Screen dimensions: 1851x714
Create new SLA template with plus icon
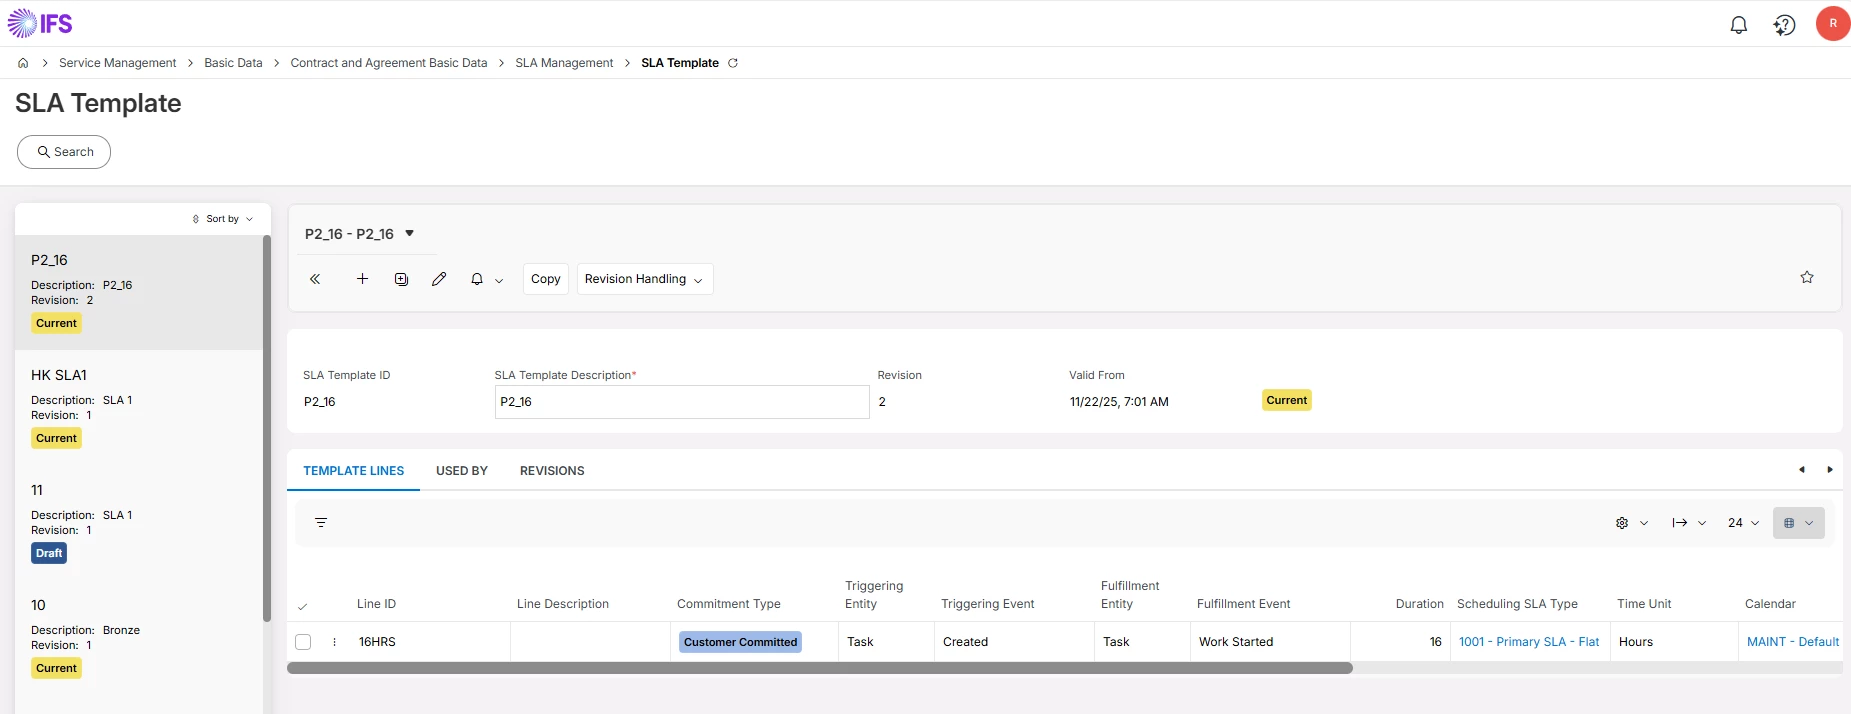[x=362, y=279]
